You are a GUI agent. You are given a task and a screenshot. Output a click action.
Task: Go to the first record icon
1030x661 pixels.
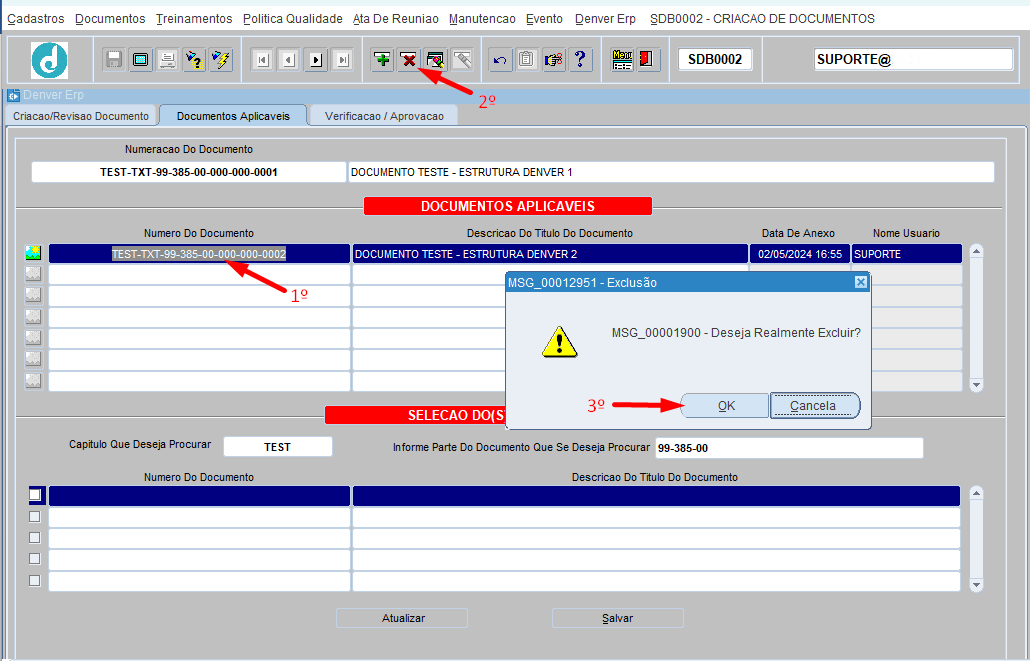(x=262, y=60)
